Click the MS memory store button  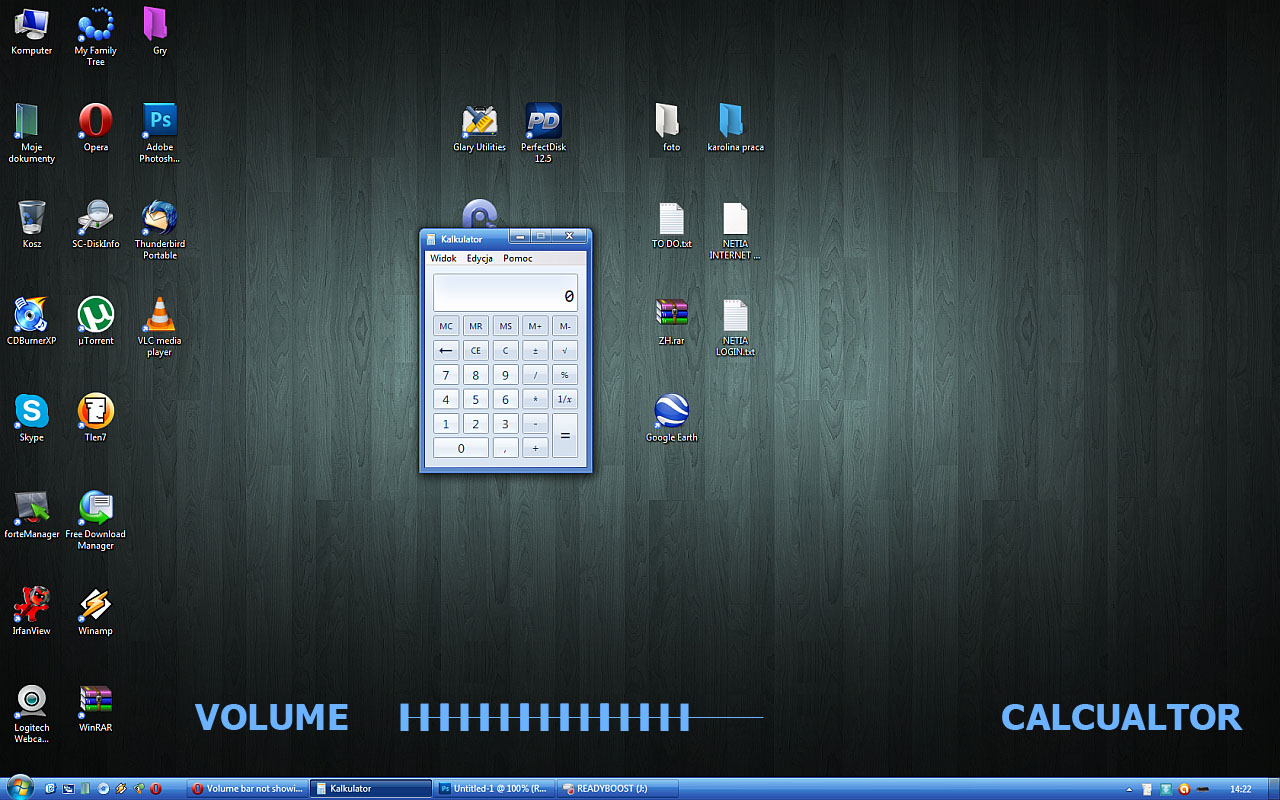click(506, 326)
